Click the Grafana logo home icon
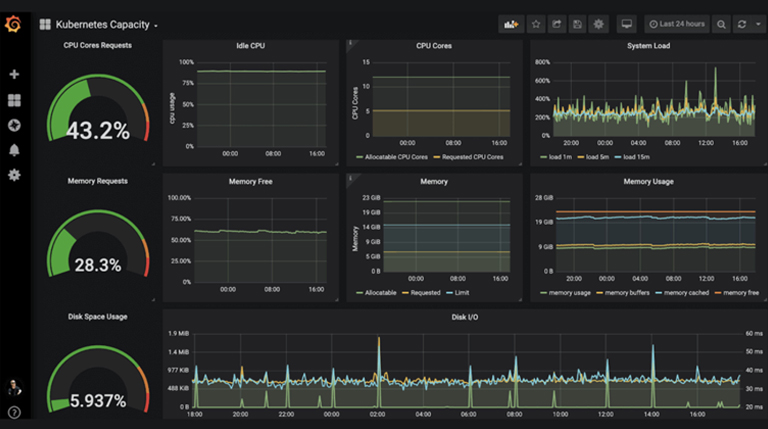Viewport: 768px width, 429px height. click(x=13, y=23)
